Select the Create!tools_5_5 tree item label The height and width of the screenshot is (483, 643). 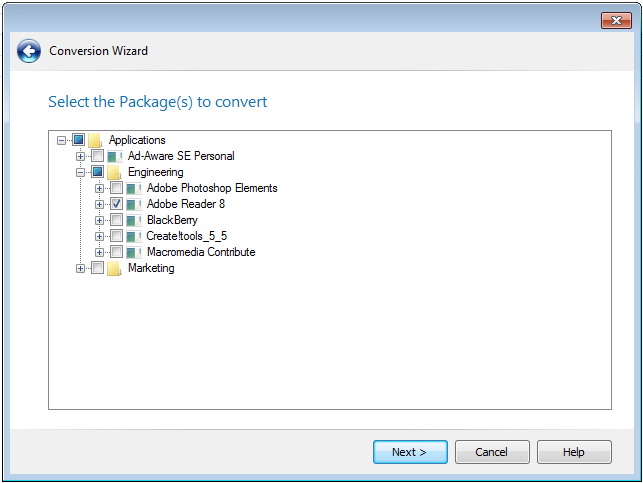click(x=186, y=236)
